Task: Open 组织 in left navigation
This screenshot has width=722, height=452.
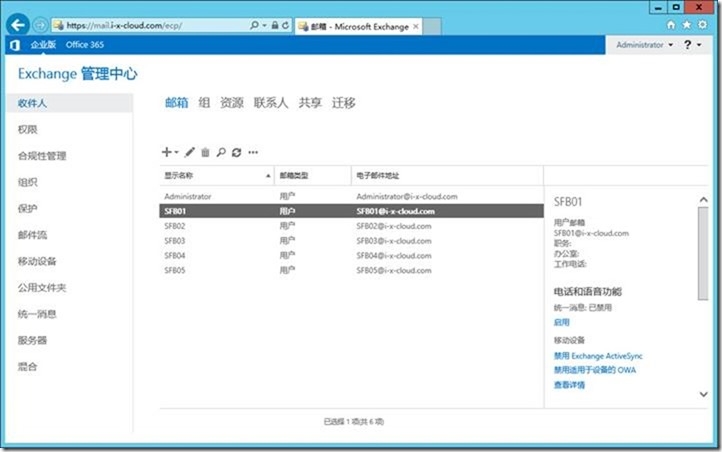Action: (28, 182)
